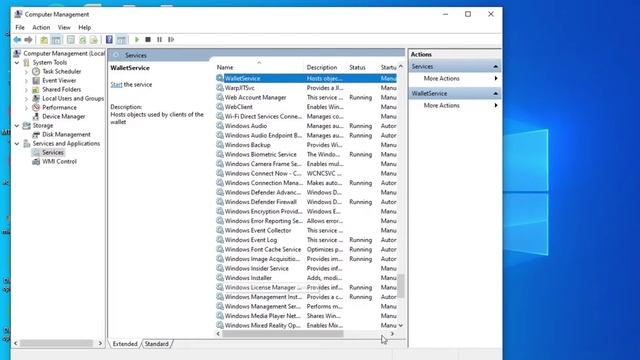Image resolution: width=640 pixels, height=360 pixels.
Task: Click the console tree horizontal scrollbar thumb
Action: pos(56,344)
